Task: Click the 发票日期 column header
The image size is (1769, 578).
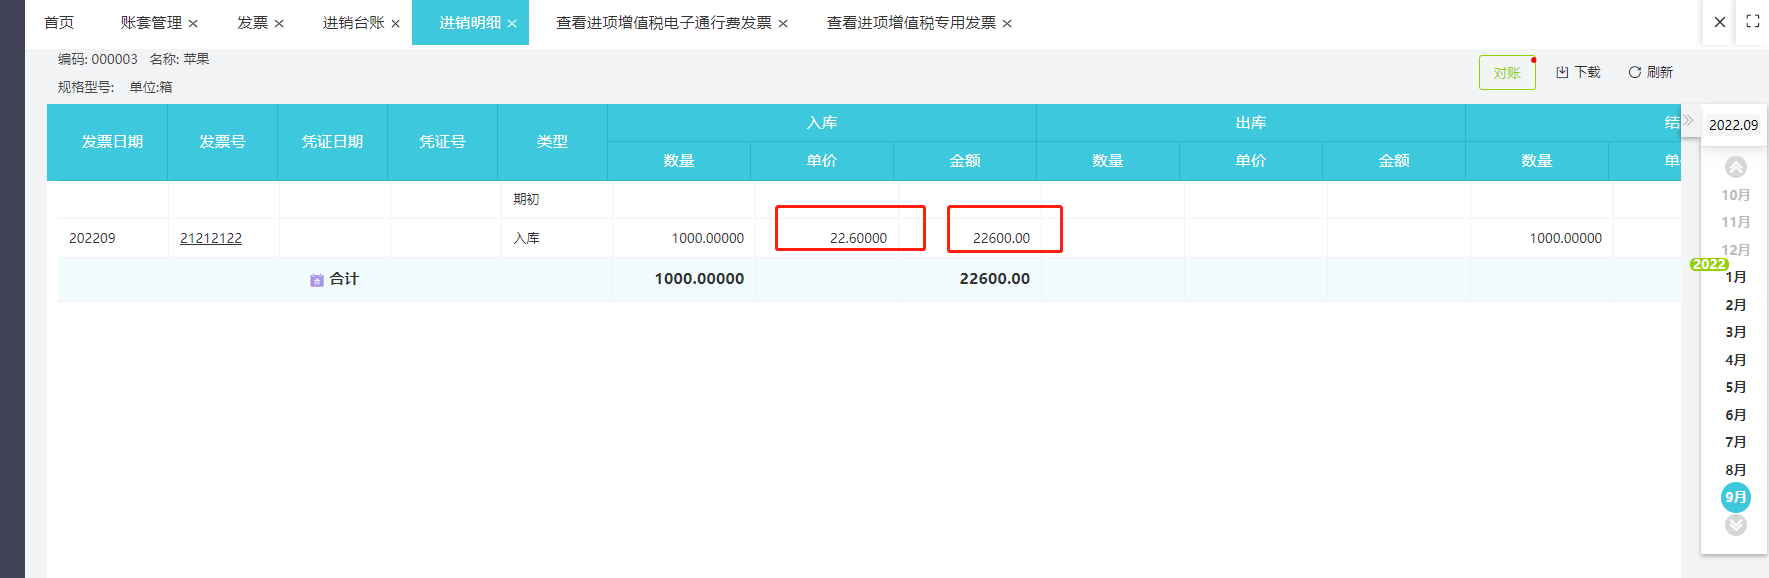Action: pos(112,142)
